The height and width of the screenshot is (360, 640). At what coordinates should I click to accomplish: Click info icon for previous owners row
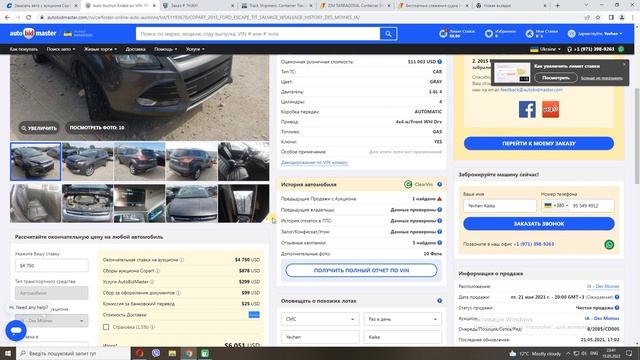click(440, 210)
